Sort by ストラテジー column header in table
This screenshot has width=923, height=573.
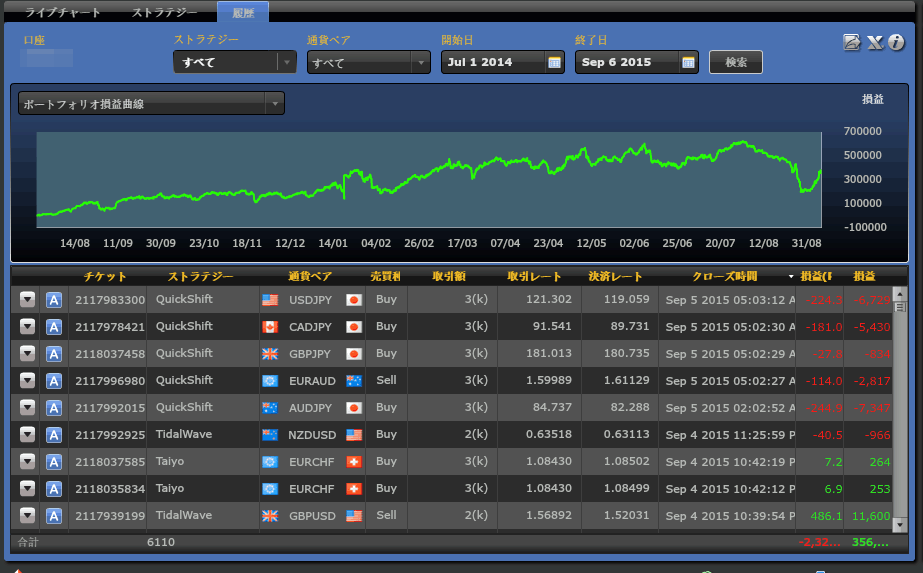[x=200, y=276]
